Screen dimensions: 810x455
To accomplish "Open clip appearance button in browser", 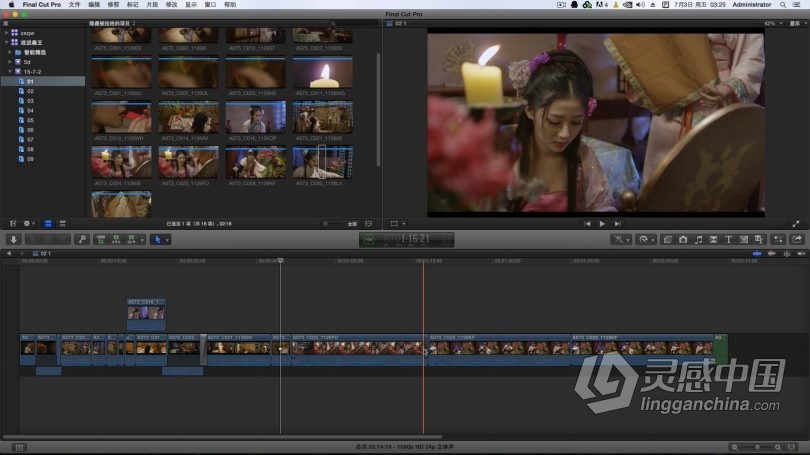I will tap(368, 224).
